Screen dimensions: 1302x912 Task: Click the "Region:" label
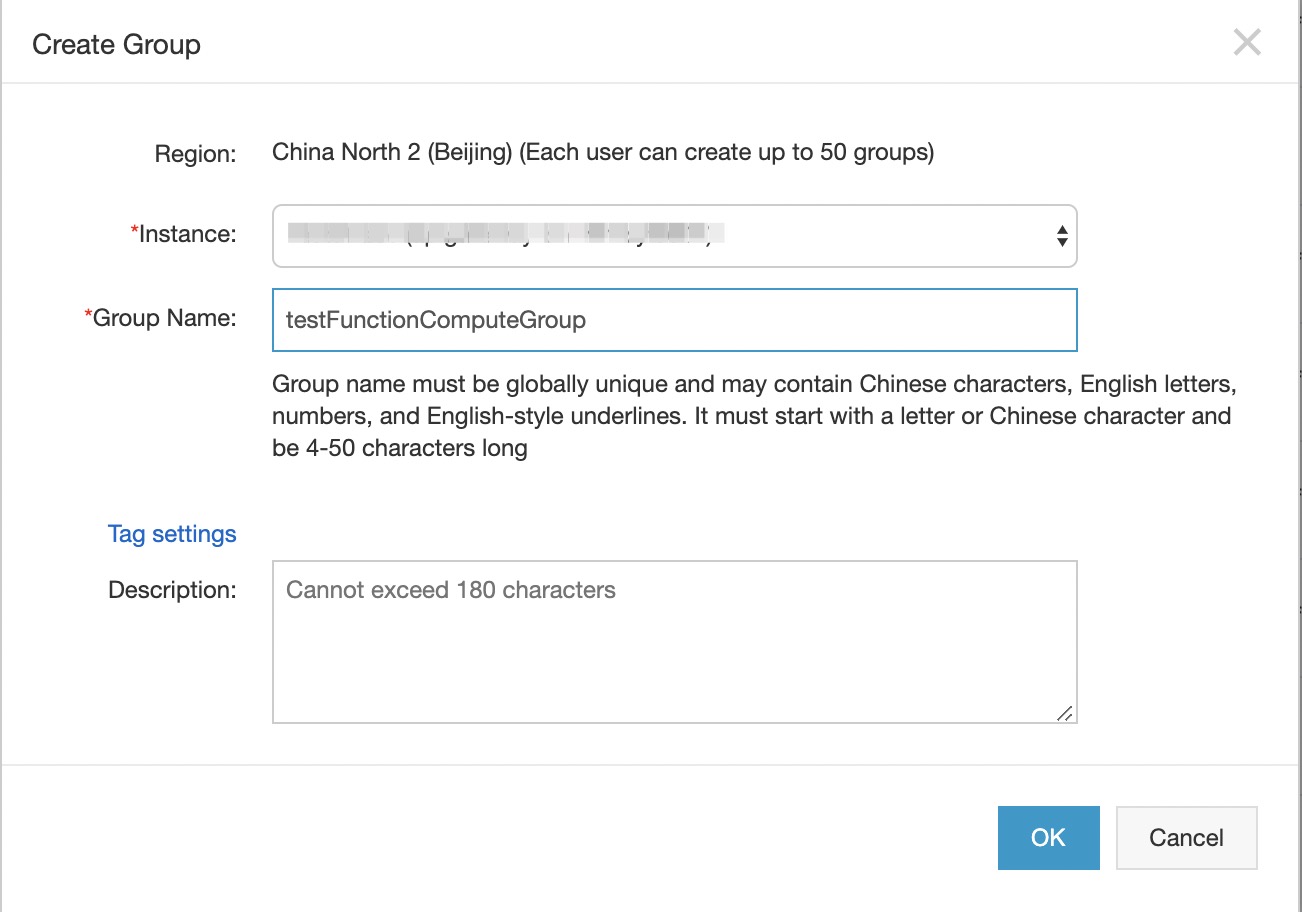click(195, 154)
